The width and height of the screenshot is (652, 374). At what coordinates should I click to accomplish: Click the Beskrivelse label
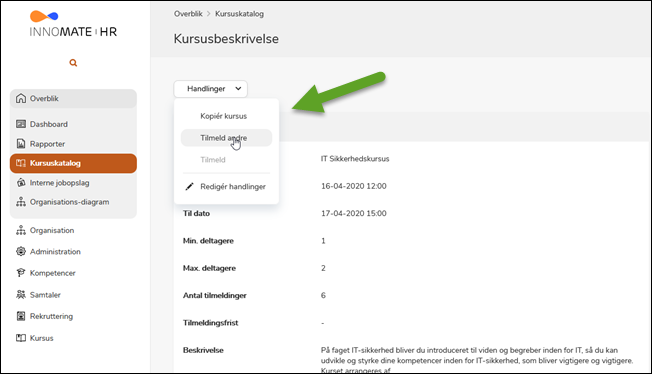(203, 350)
